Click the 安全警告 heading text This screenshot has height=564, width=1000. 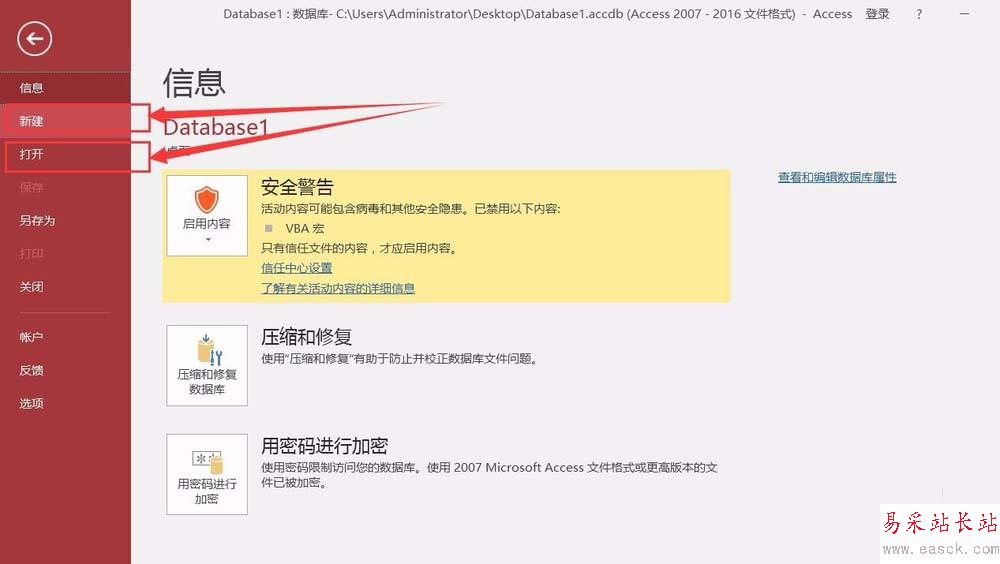pyautogui.click(x=297, y=187)
